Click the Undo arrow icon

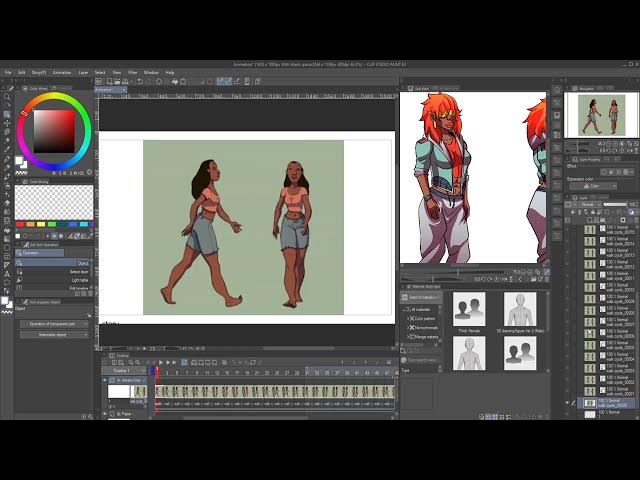(x=140, y=82)
